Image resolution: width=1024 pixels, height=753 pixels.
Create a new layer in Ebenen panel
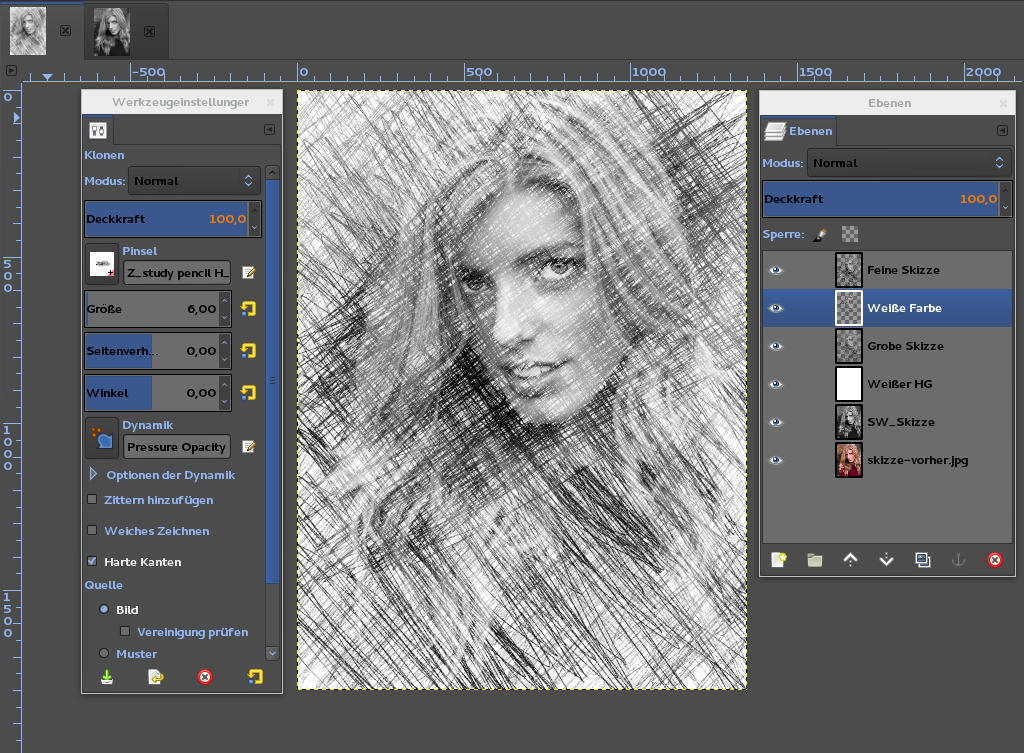(779, 560)
